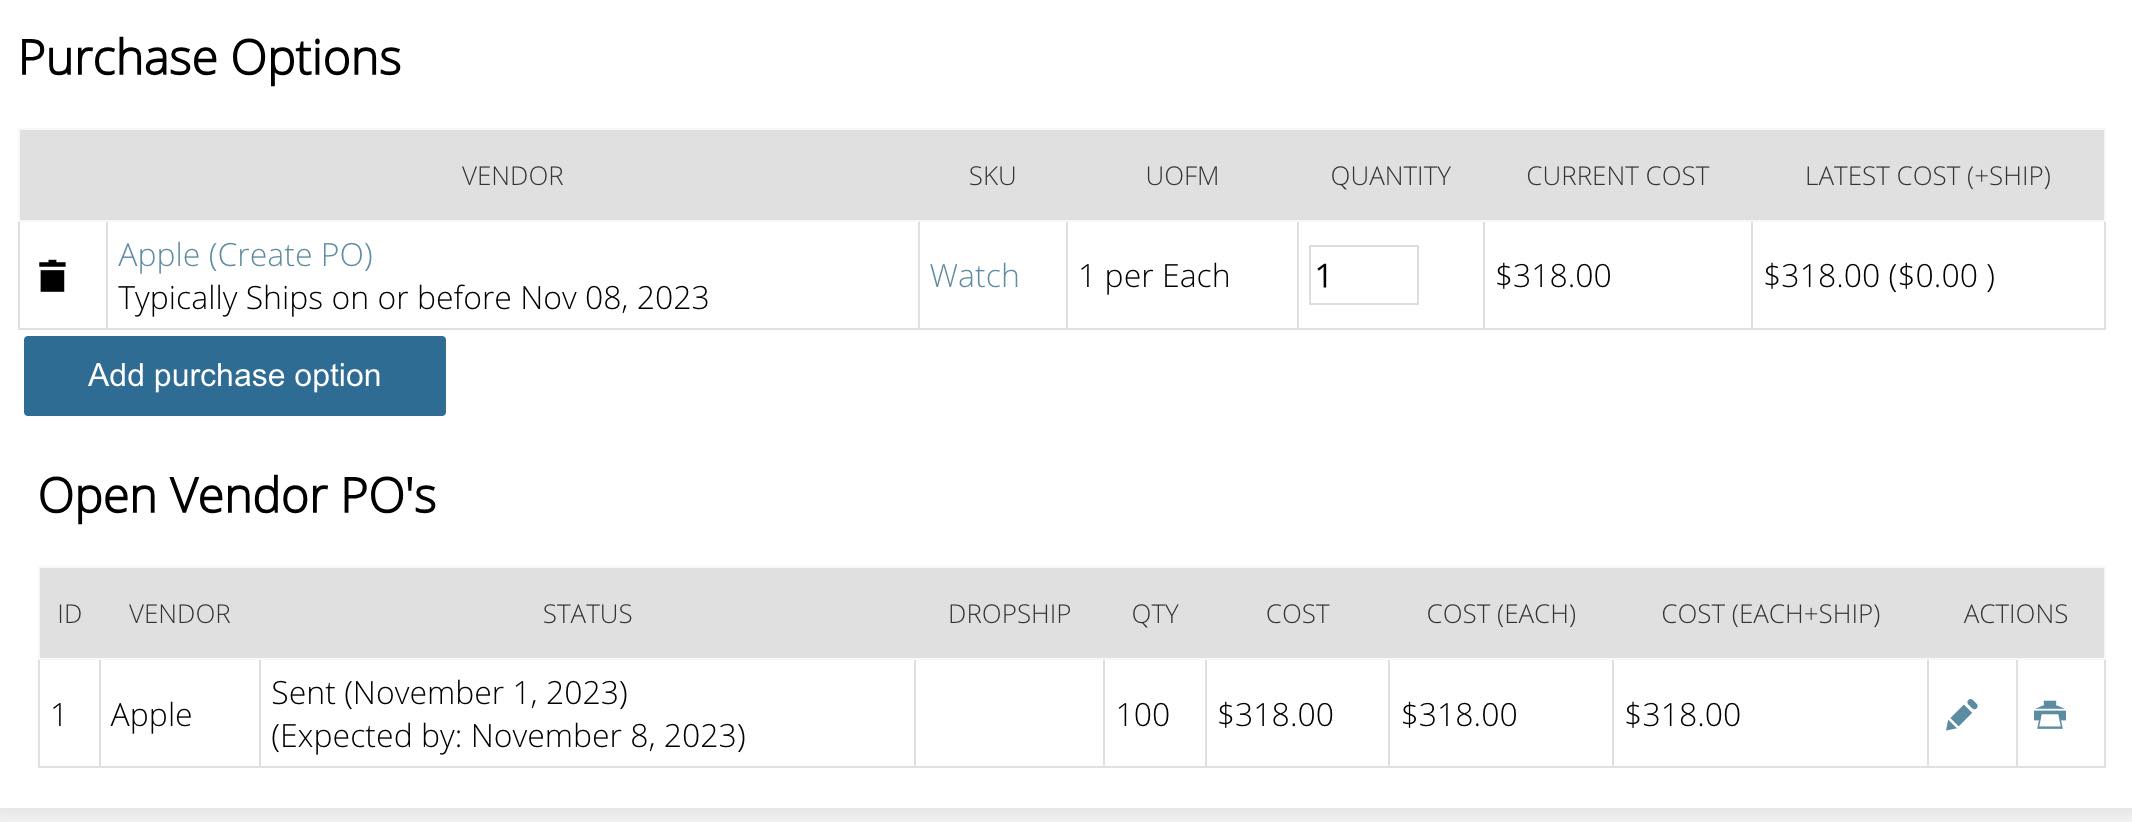
Task: Click the Add purchase option button
Action: click(235, 376)
